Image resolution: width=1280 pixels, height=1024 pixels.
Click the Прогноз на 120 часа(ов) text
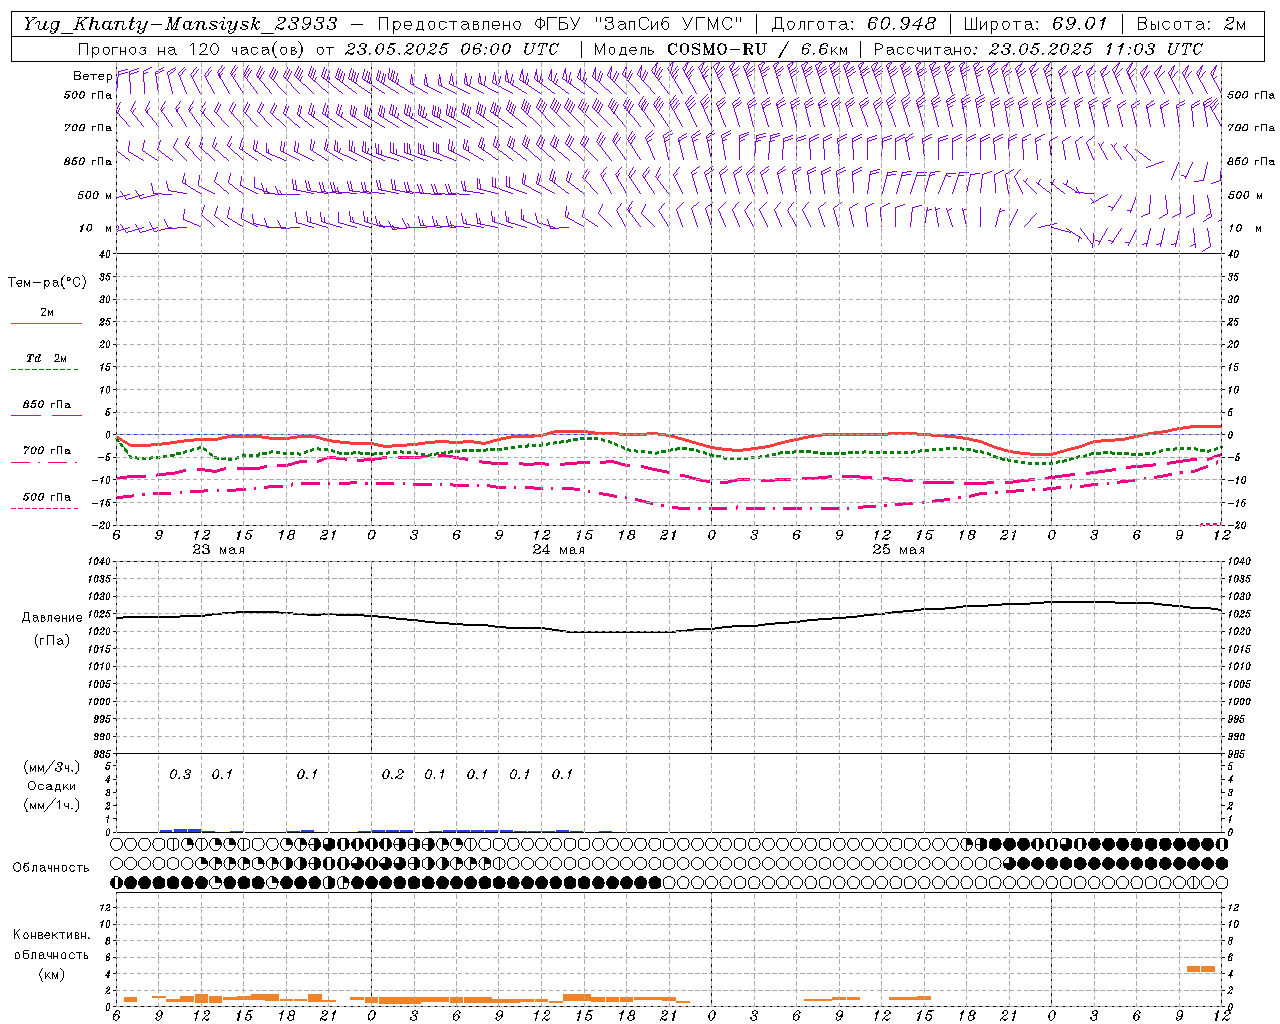point(192,48)
